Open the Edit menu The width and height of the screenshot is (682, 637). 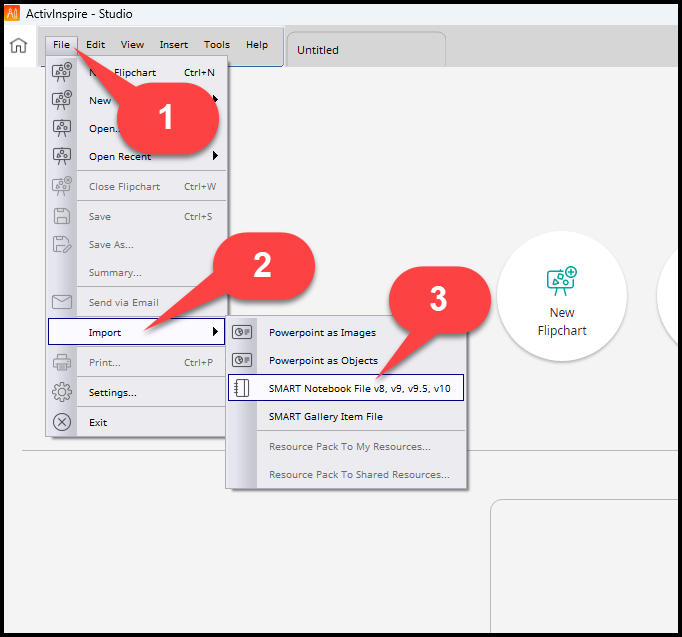coord(95,44)
